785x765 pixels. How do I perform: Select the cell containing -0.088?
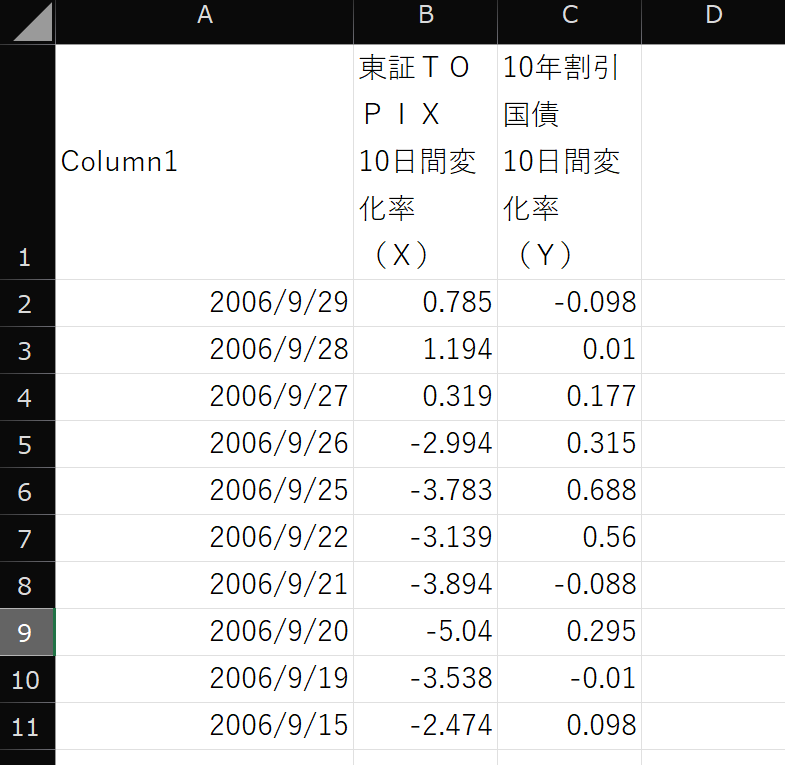569,585
